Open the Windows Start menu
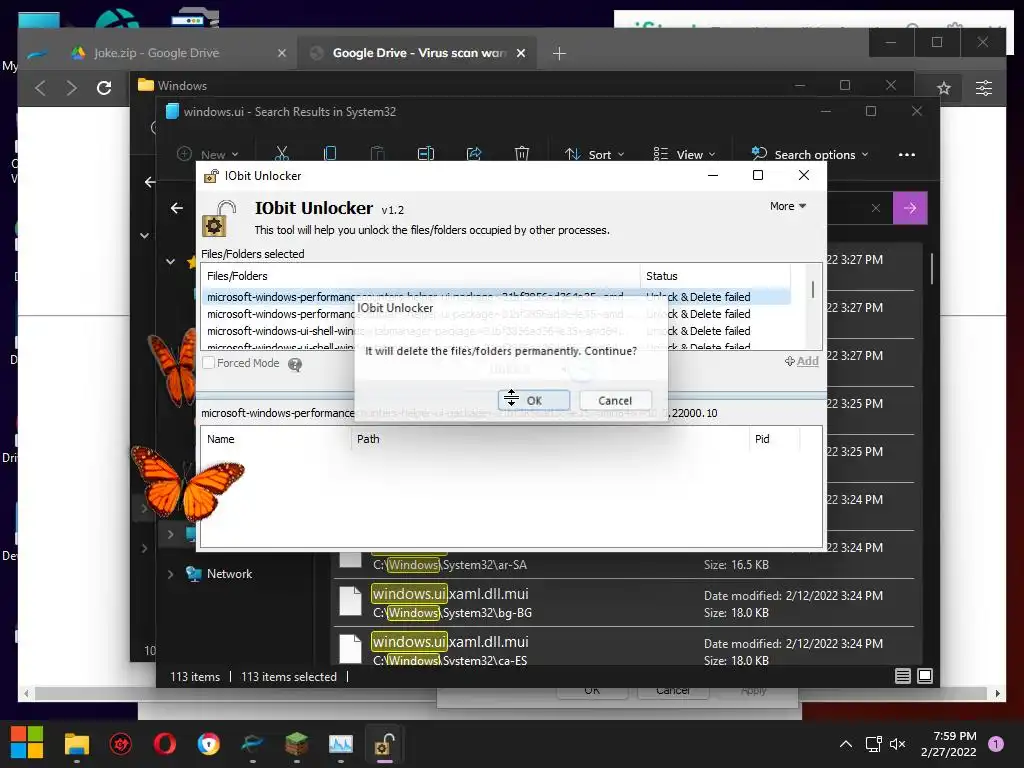 point(27,743)
